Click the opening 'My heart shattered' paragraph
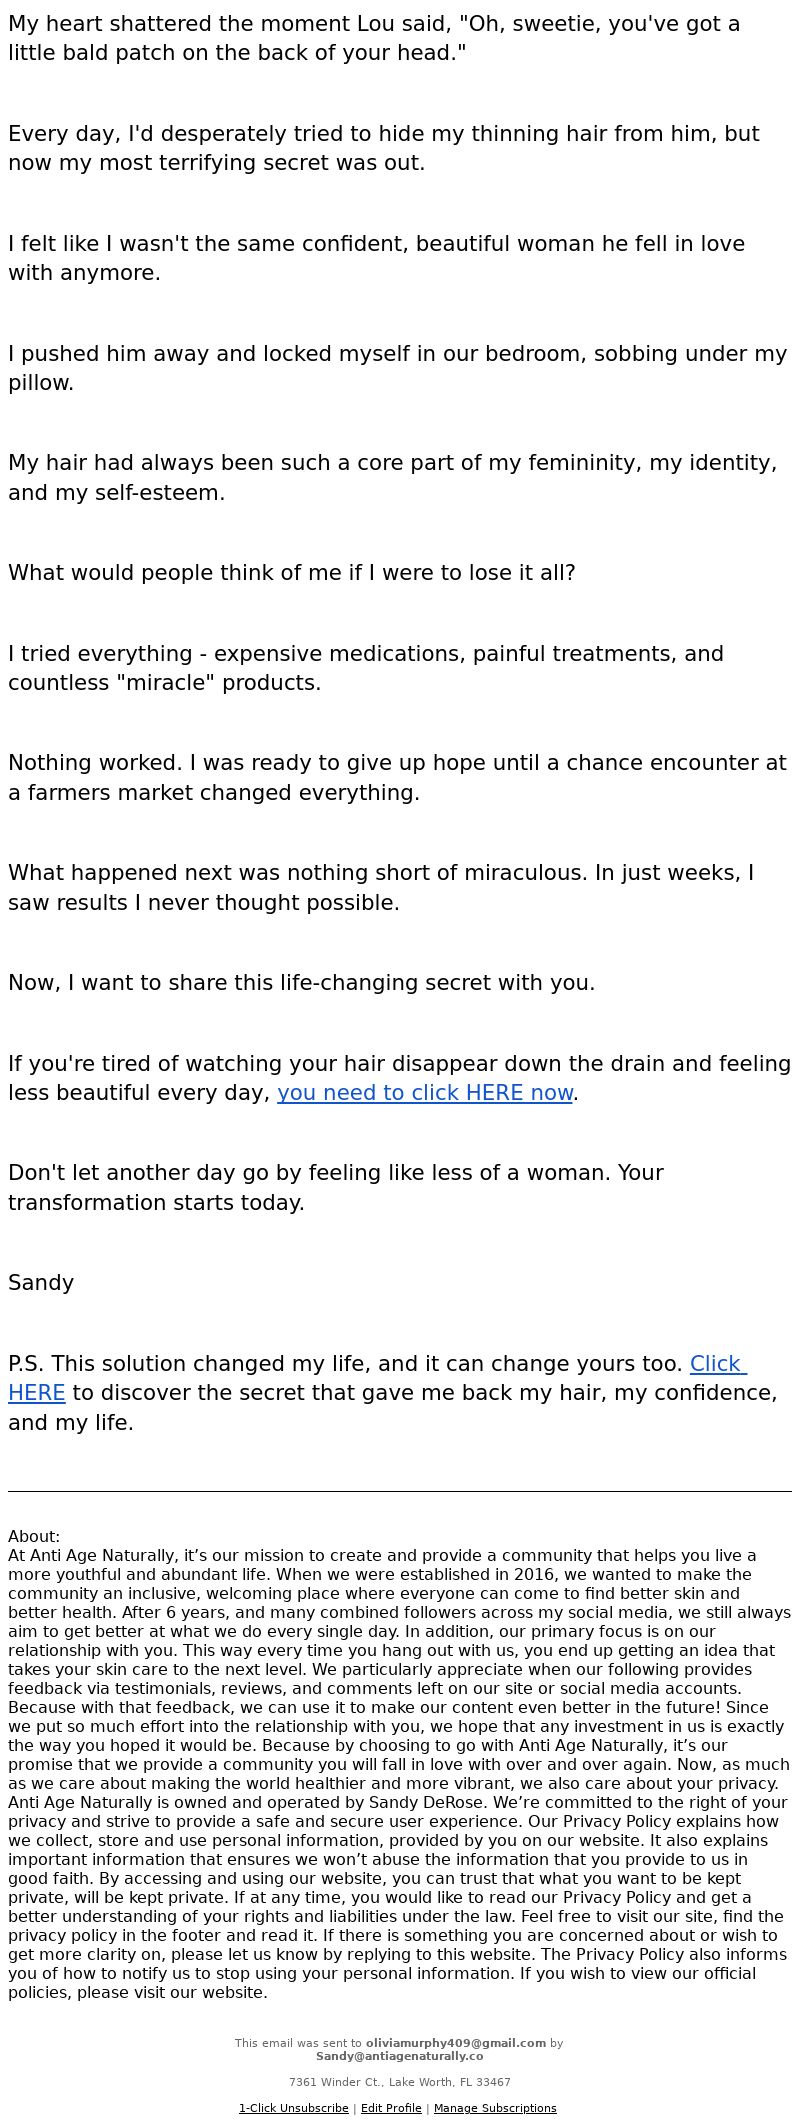 point(375,38)
